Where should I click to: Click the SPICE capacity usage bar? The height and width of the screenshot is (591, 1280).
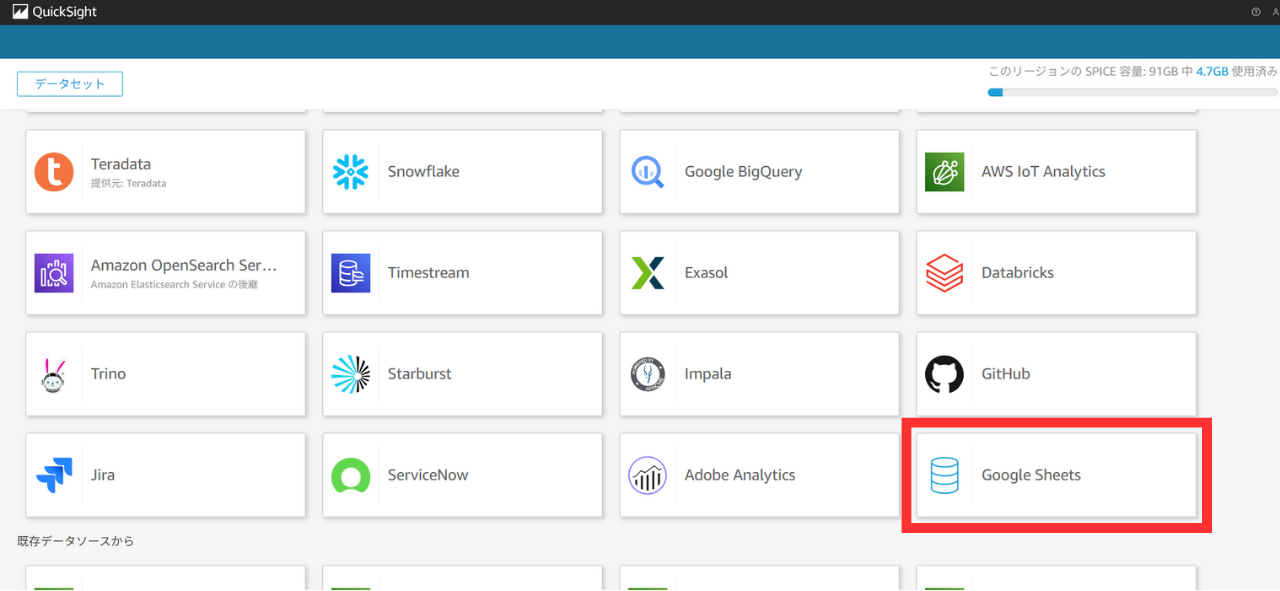(1133, 92)
